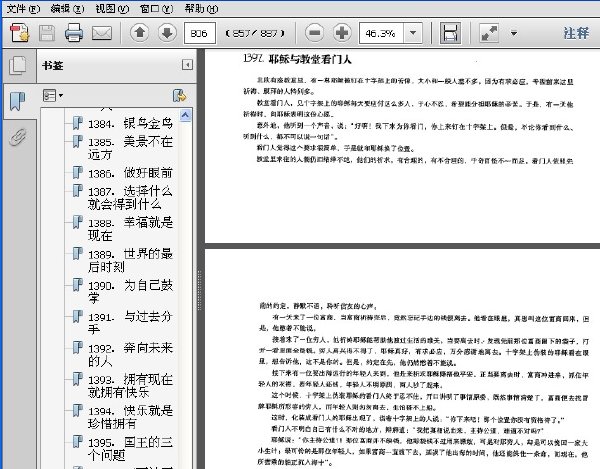The height and width of the screenshot is (469, 600).
Task: Open the Page Thumbnails side panel
Action: pyautogui.click(x=18, y=65)
